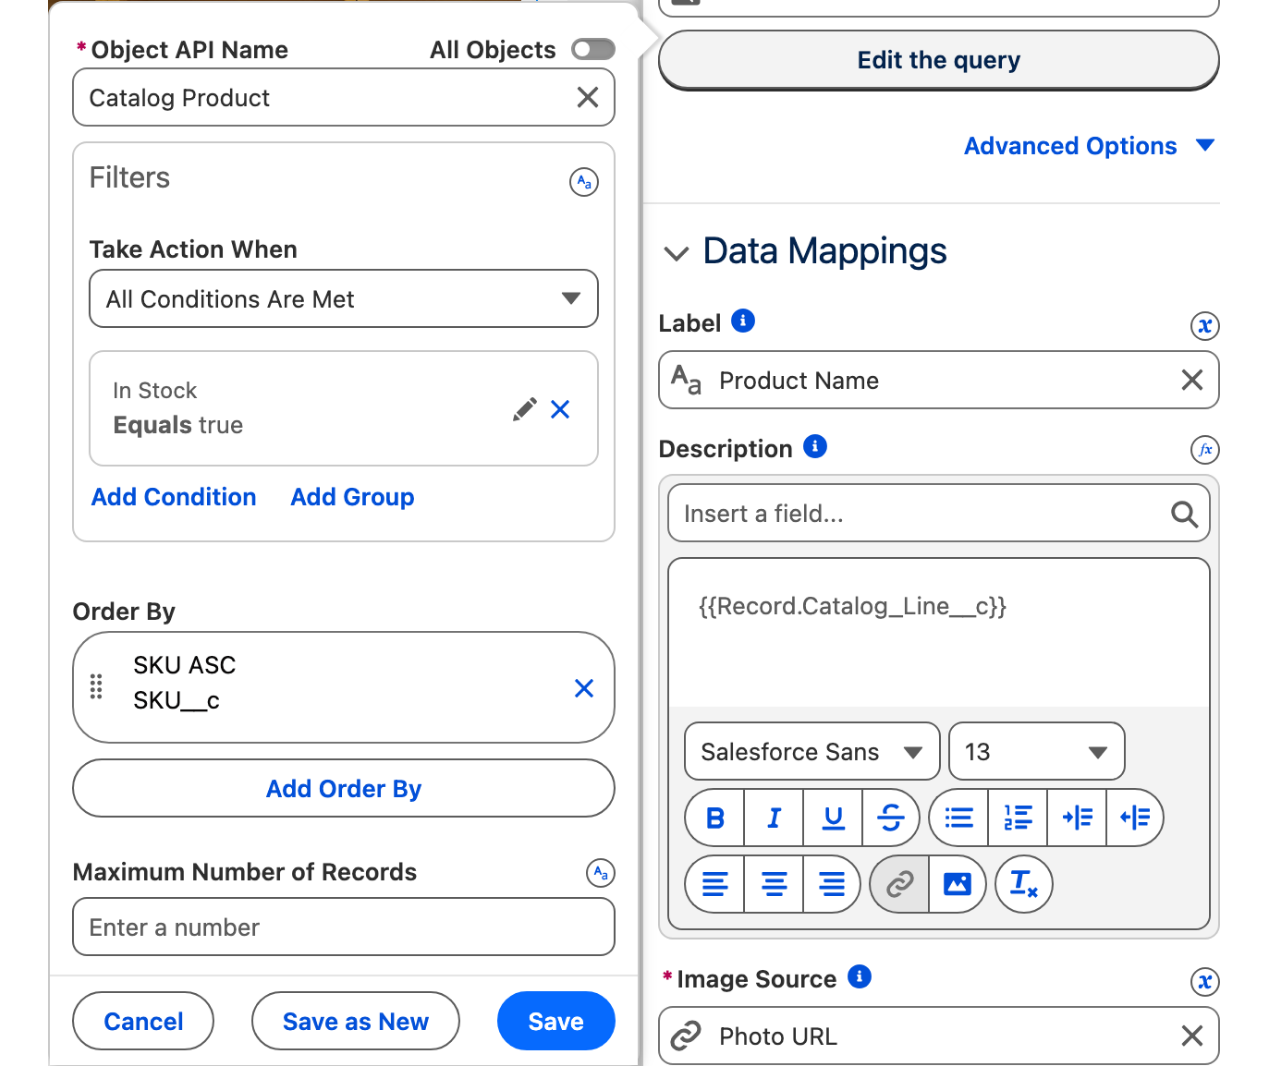Toggle expression mode for Image Source
The width and height of the screenshot is (1268, 1066).
(1205, 982)
